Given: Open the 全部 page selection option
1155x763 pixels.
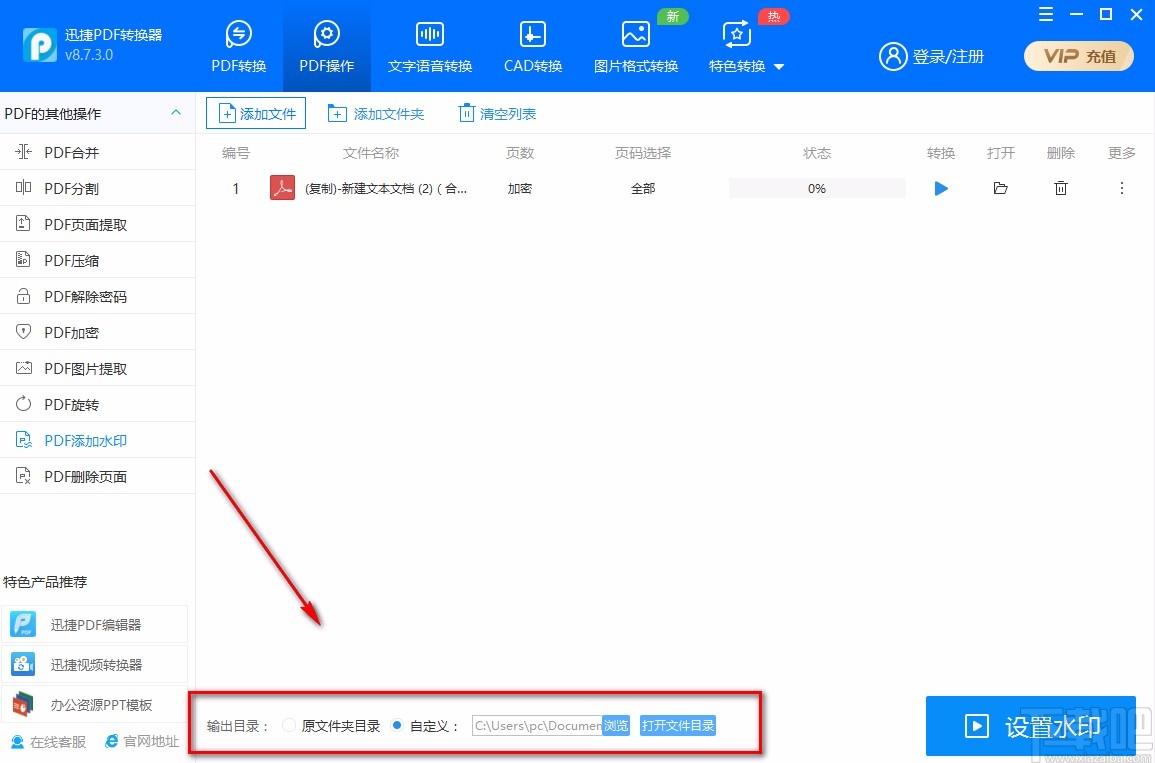Looking at the screenshot, I should (x=642, y=188).
